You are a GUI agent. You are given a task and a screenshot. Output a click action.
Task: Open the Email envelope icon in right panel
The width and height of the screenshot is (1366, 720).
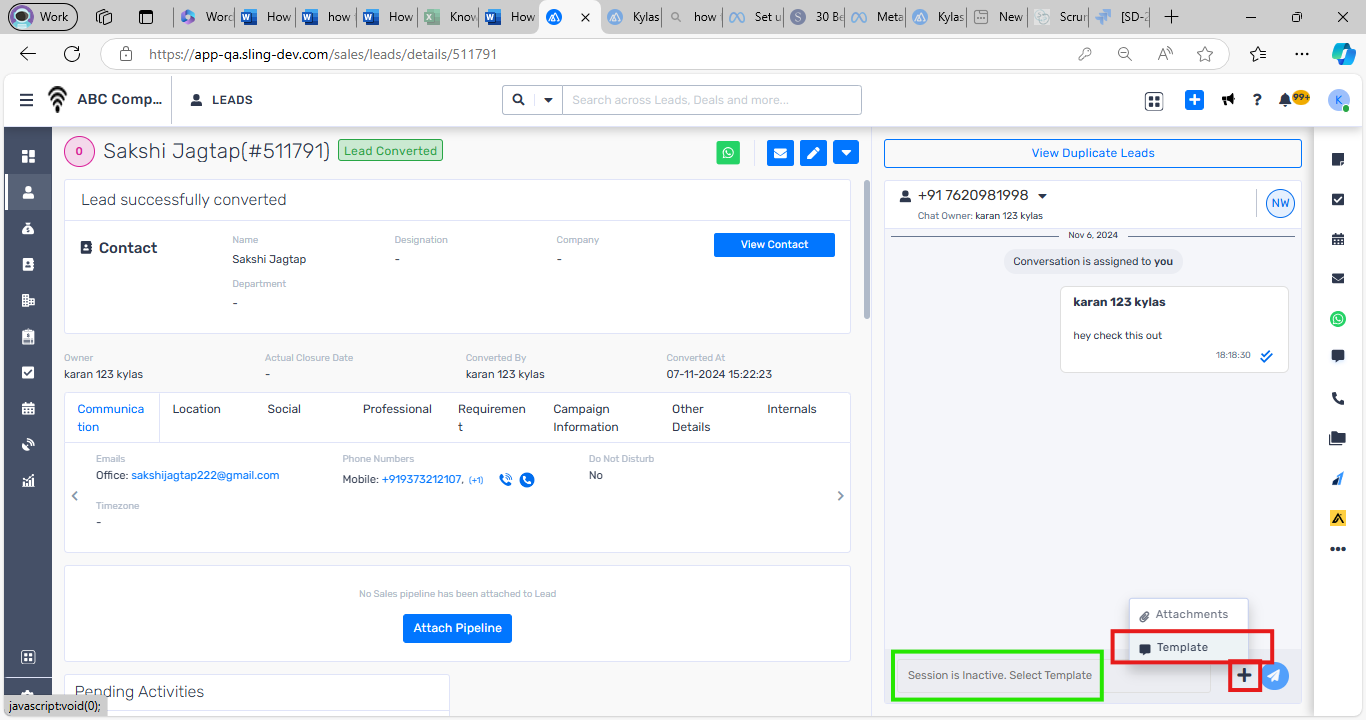pos(1338,278)
